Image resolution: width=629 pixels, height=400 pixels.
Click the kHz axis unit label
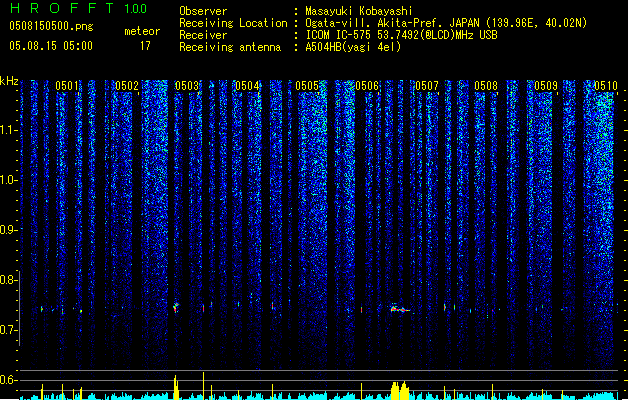[x=9, y=81]
